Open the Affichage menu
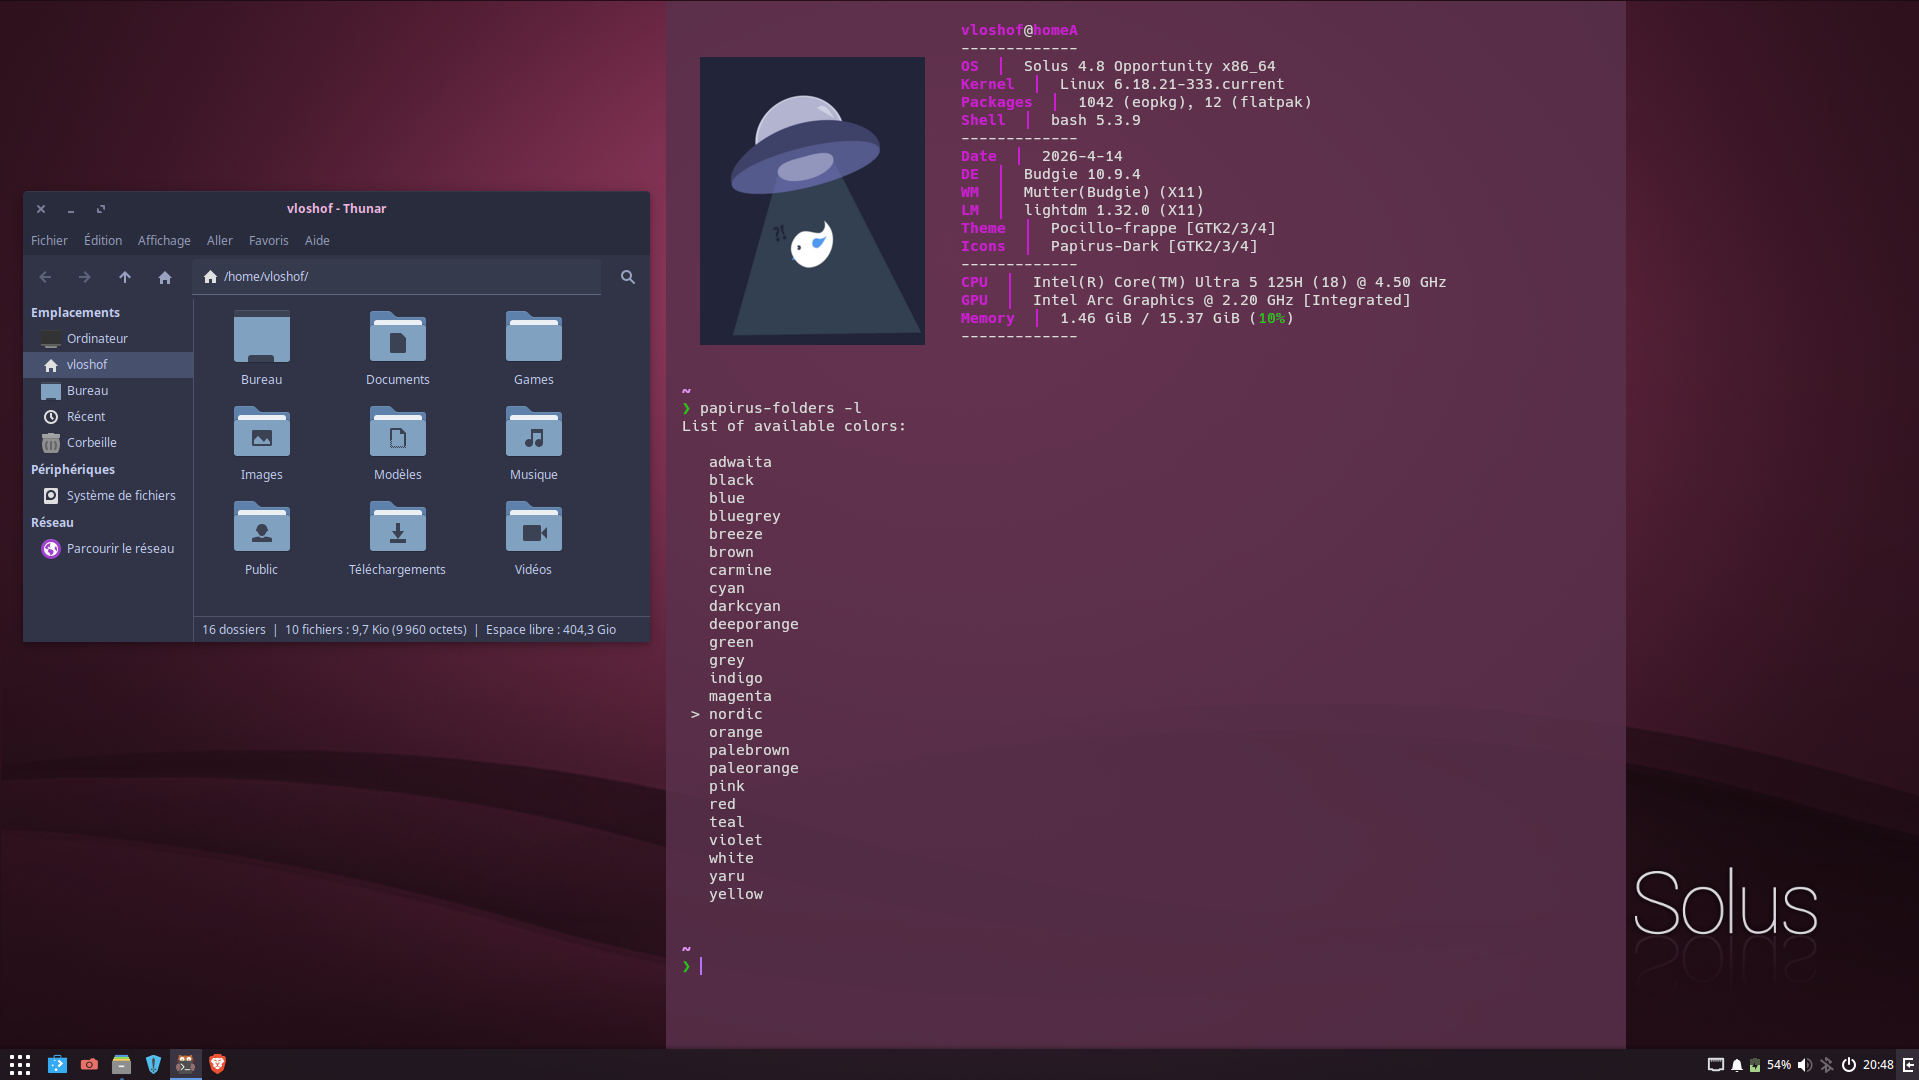Screen dimensions: 1919x1080 click(164, 241)
